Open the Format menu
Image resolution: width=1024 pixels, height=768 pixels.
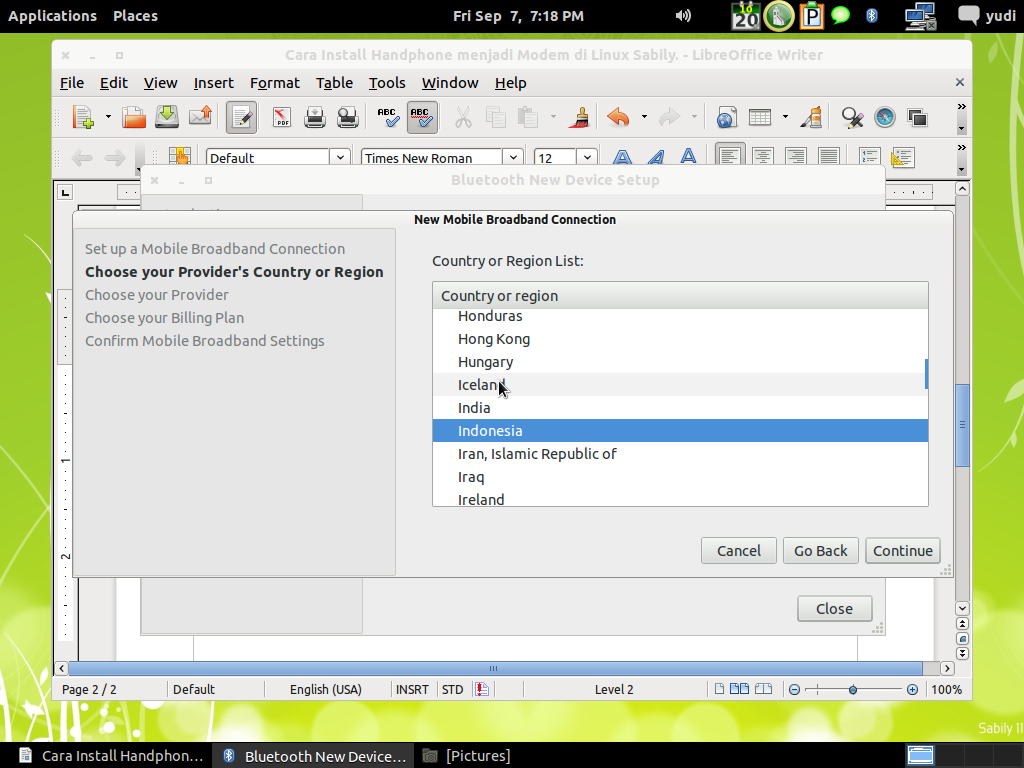(274, 83)
